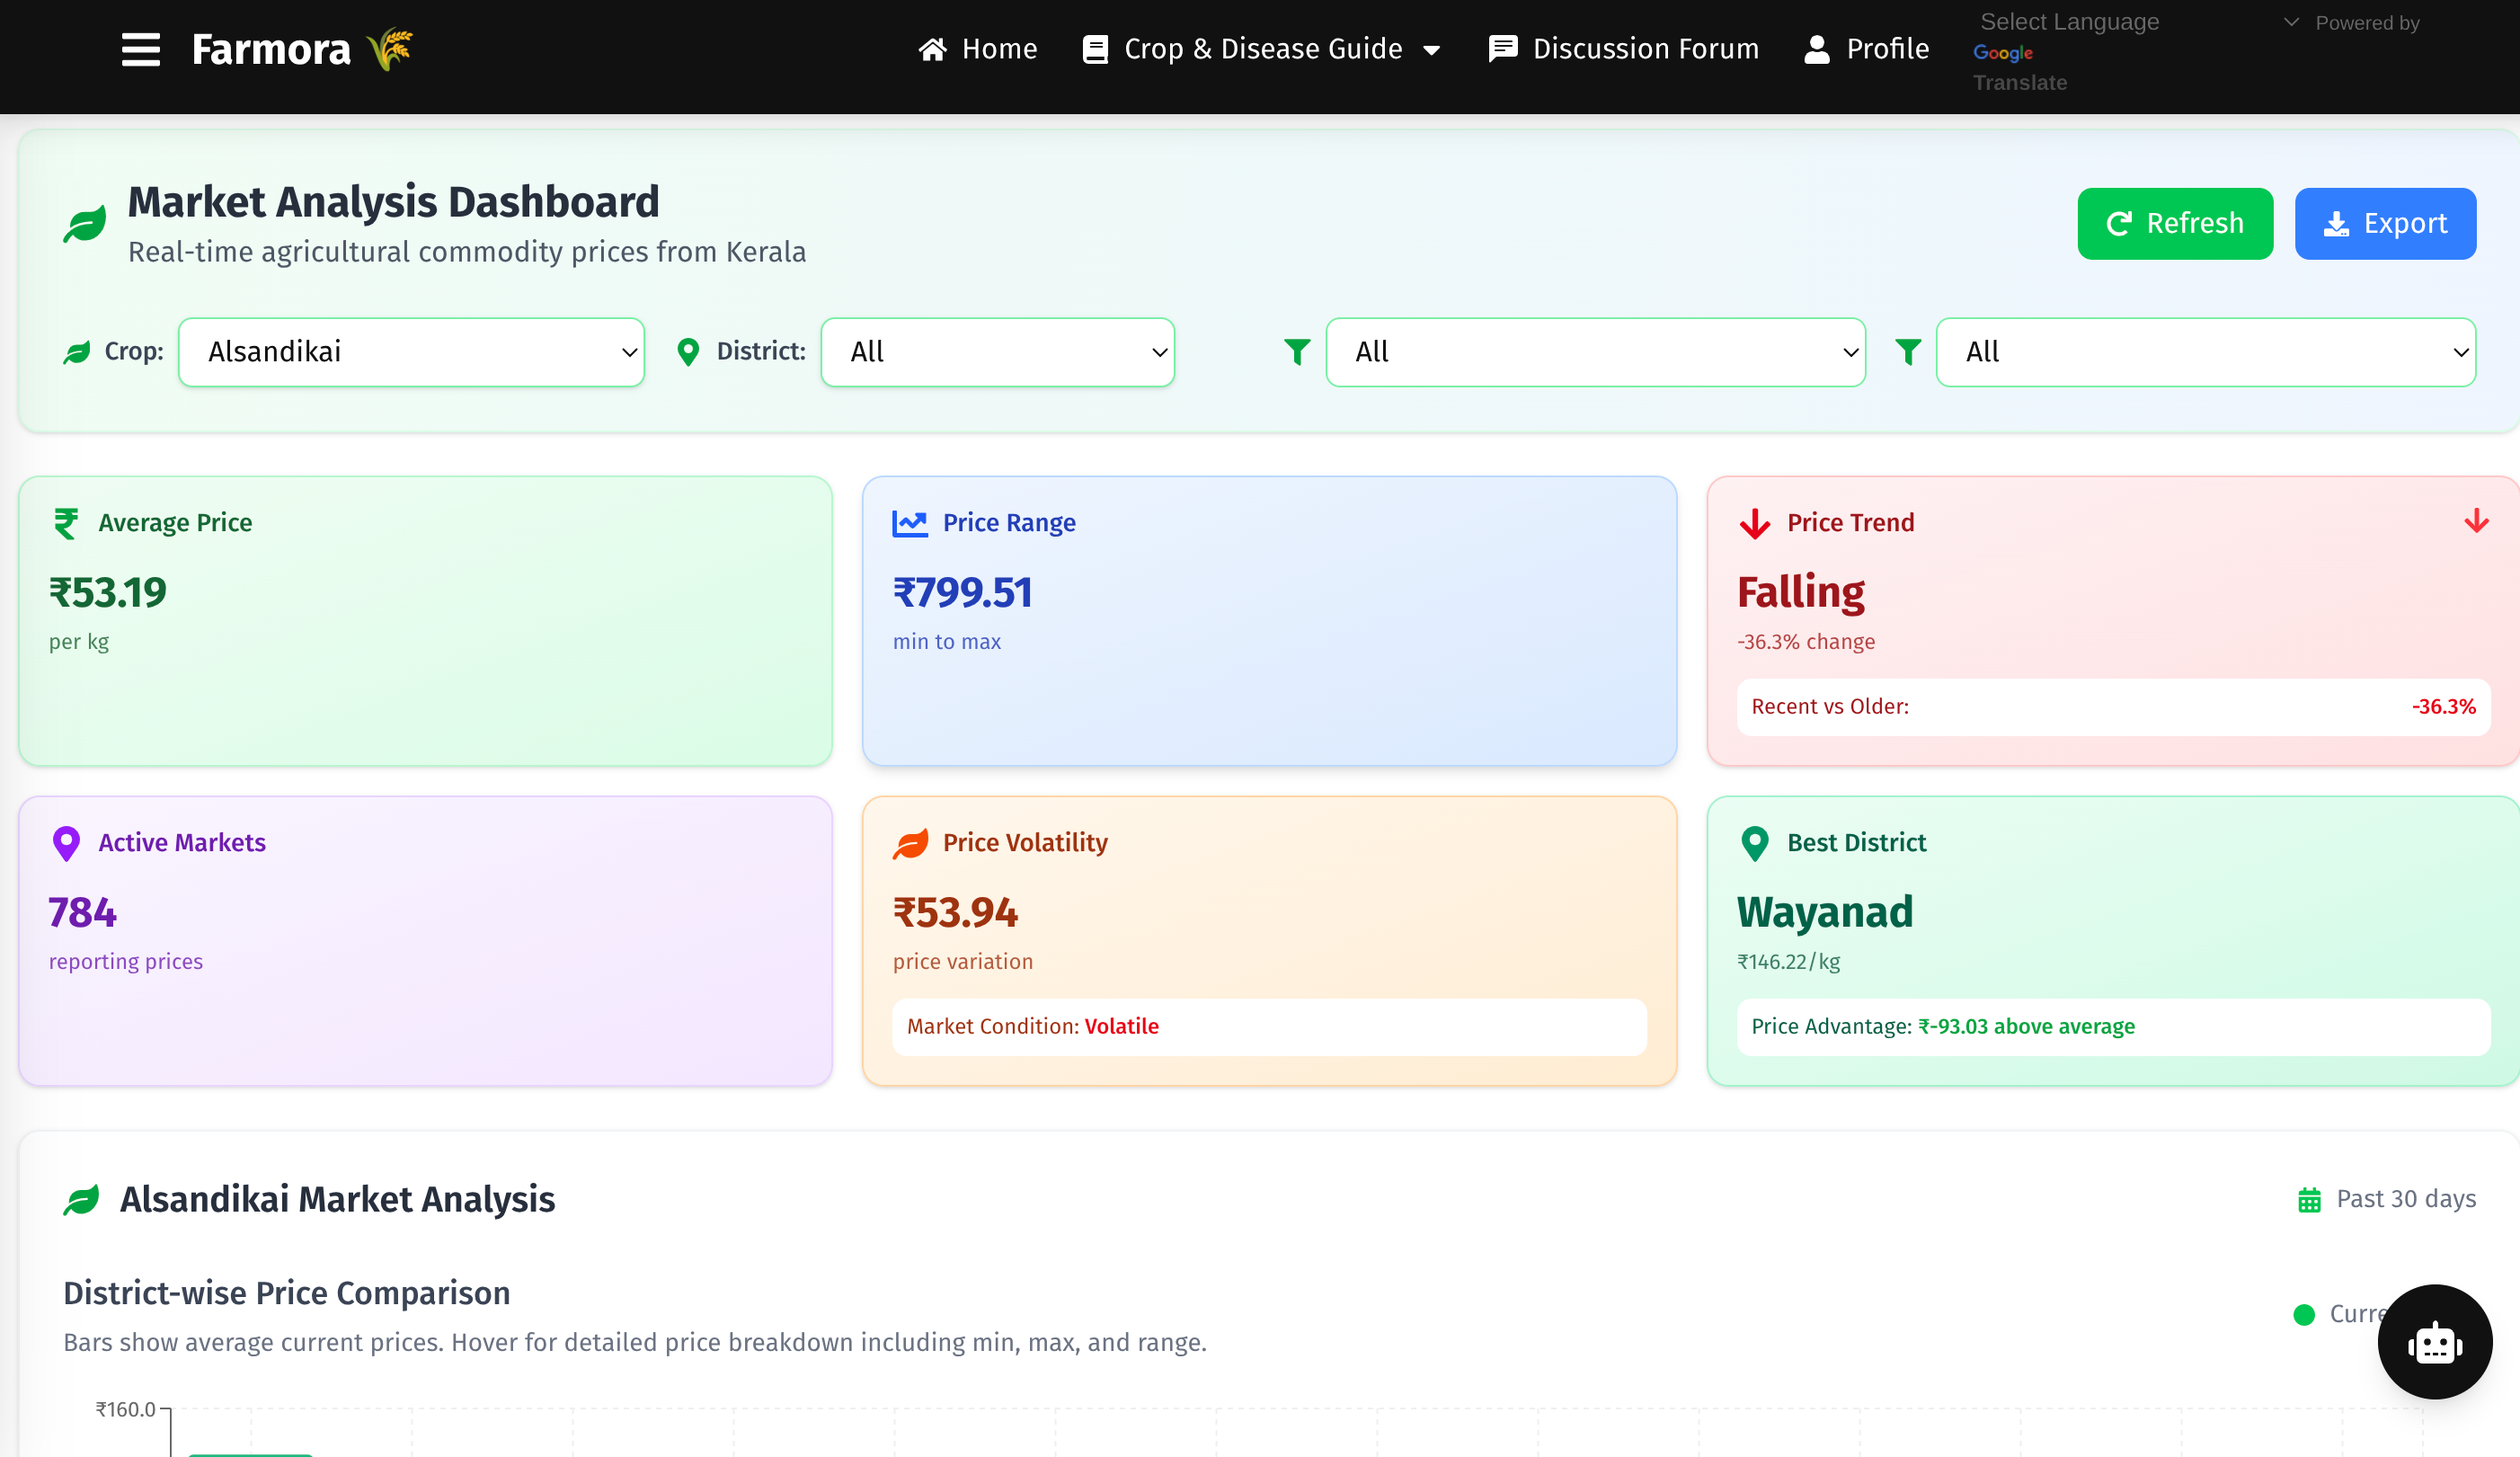Click the first green filter funnel icon
Viewport: 2520px width, 1457px height.
(x=1297, y=352)
